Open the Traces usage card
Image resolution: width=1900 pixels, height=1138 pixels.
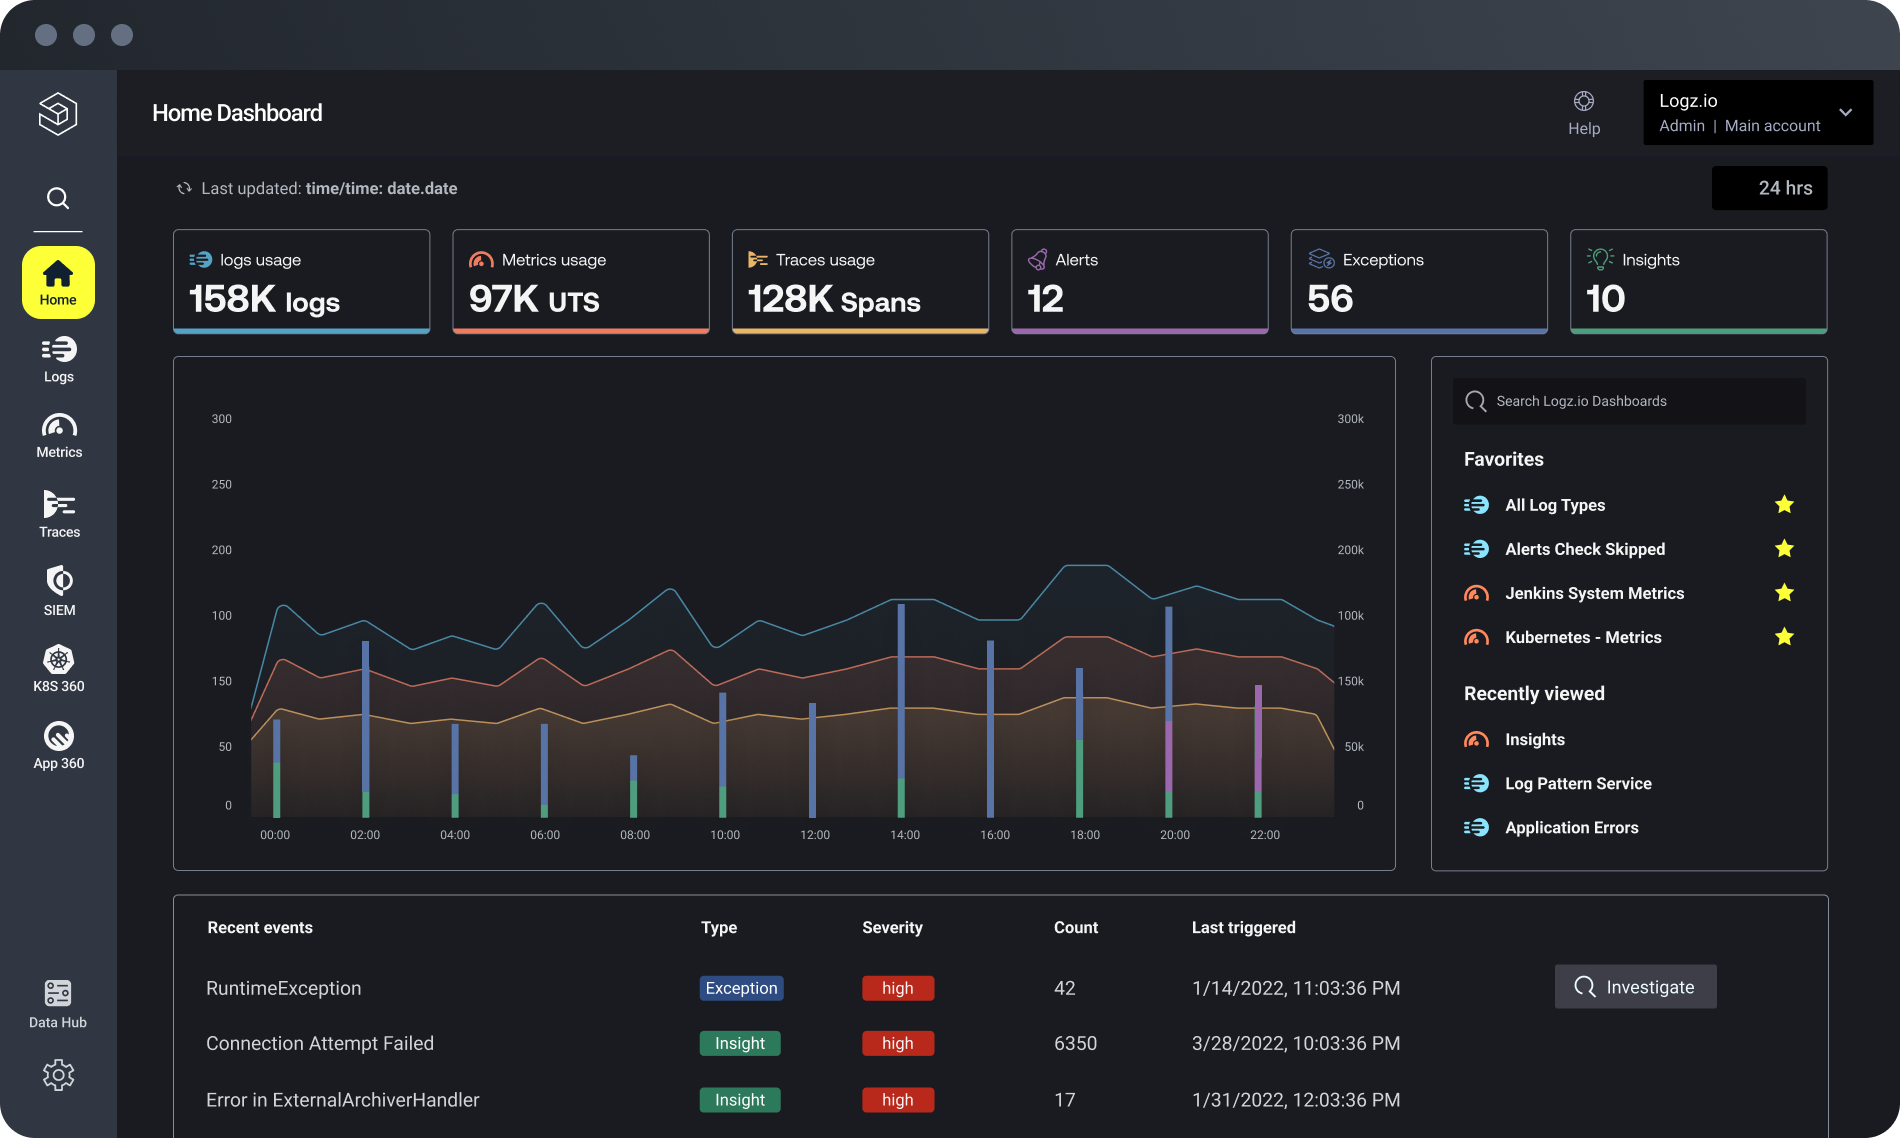860,281
